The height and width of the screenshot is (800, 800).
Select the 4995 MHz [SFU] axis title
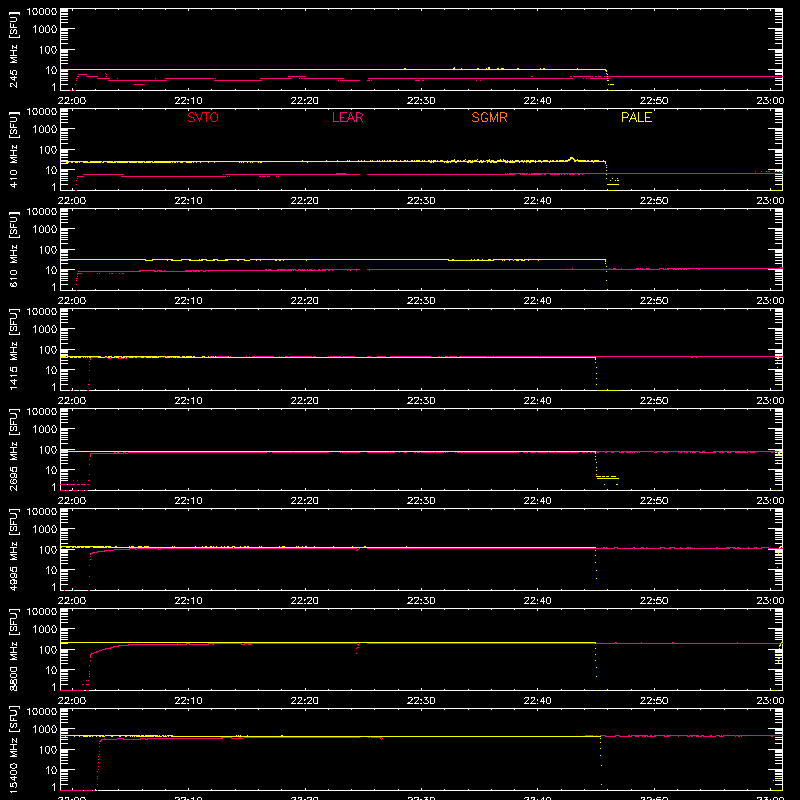point(14,549)
